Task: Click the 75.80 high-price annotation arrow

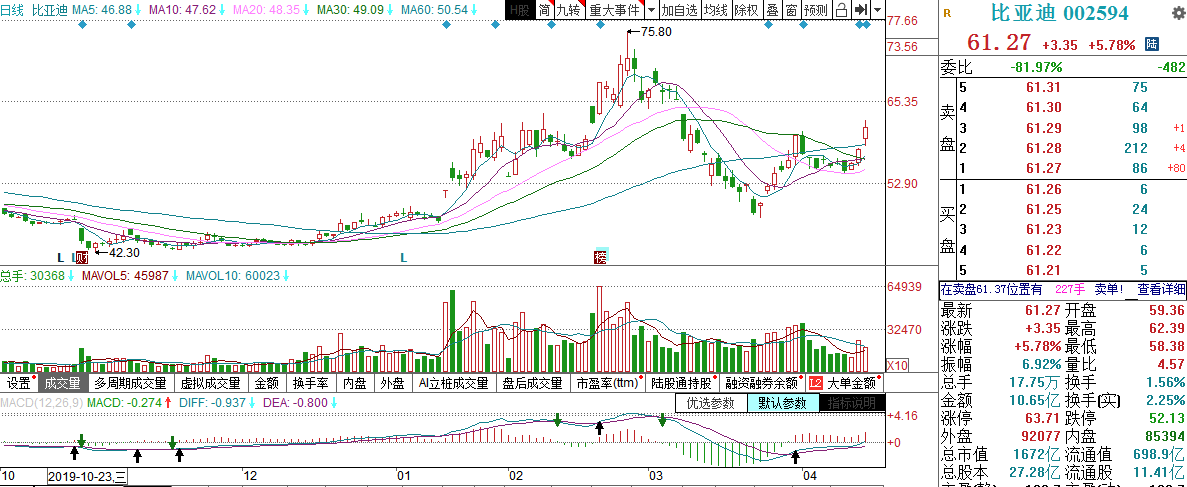Action: tap(634, 32)
